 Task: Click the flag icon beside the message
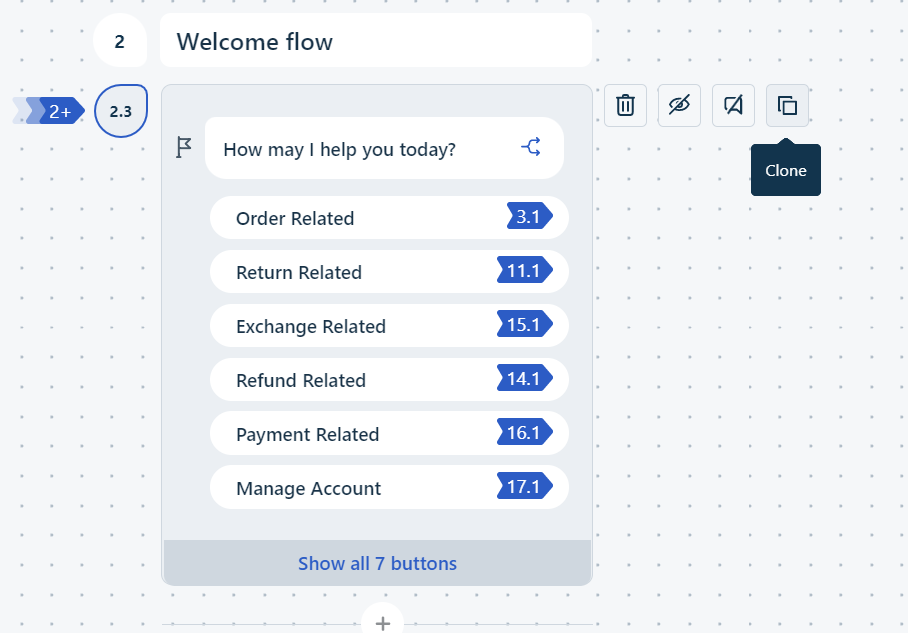(x=184, y=147)
